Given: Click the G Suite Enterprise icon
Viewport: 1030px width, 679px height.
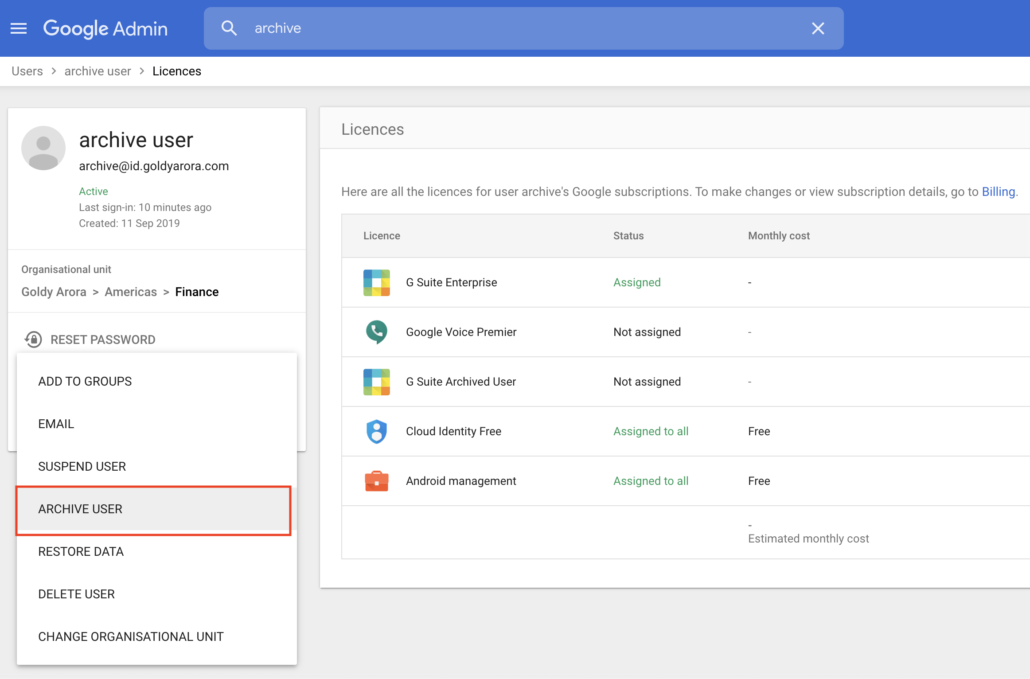Looking at the screenshot, I should click(376, 282).
